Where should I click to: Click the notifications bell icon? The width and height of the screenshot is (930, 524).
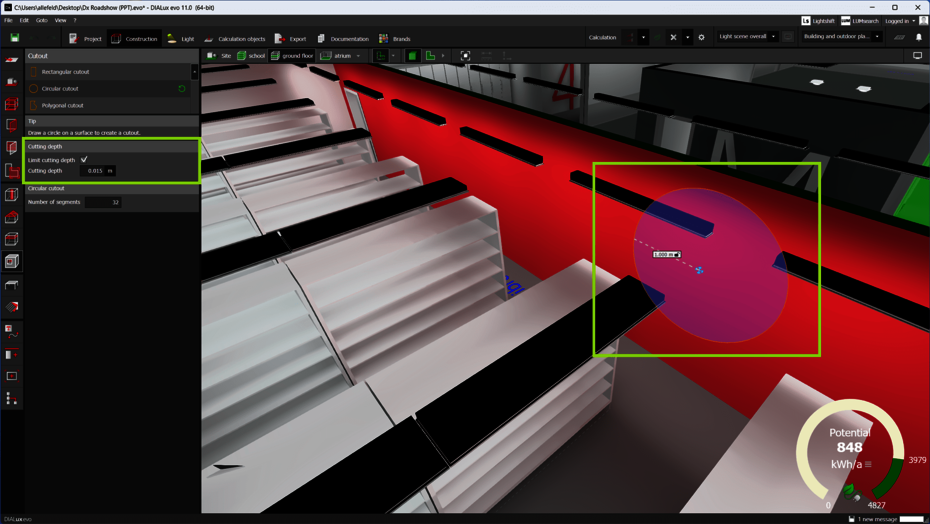pos(919,37)
